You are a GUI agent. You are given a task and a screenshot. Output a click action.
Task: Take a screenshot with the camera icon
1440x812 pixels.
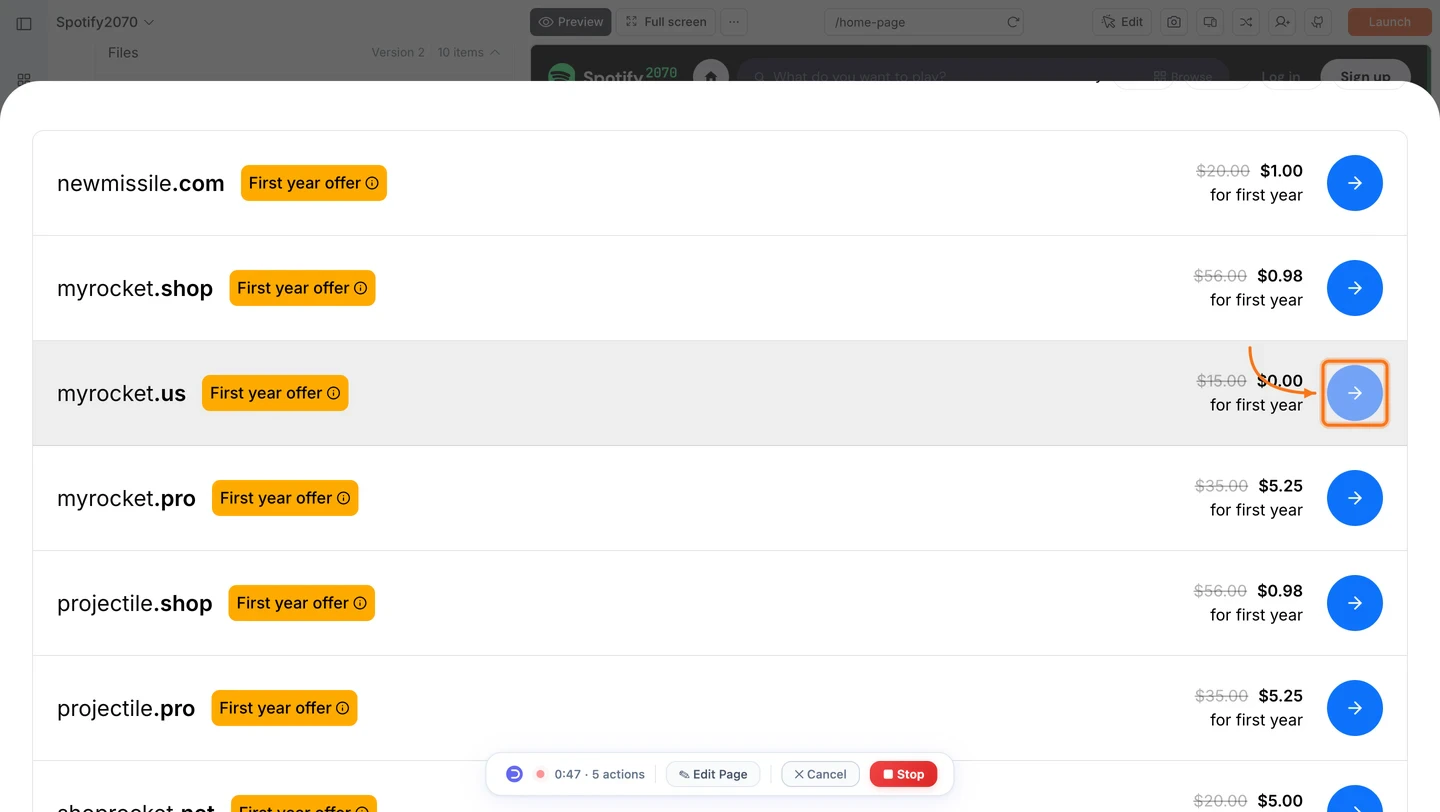coord(1173,21)
